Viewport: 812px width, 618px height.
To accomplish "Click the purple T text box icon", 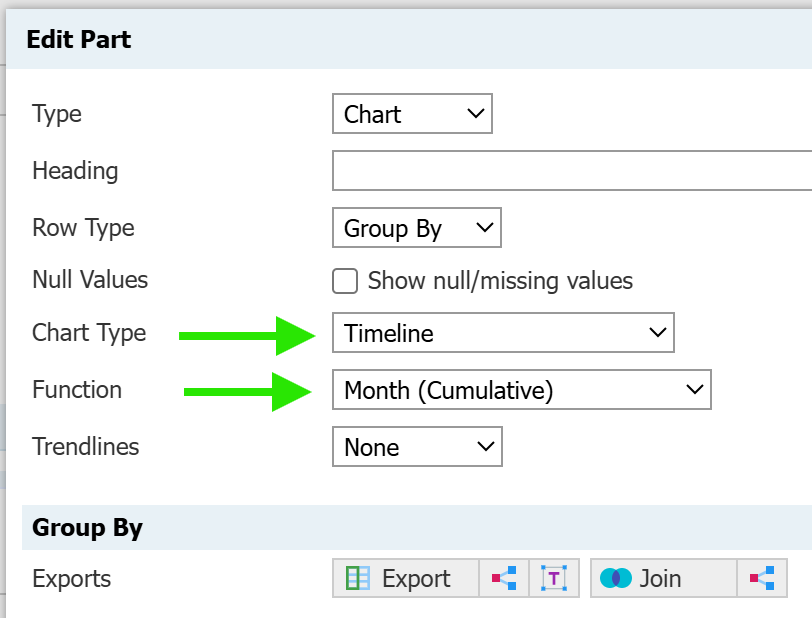I will point(554,578).
